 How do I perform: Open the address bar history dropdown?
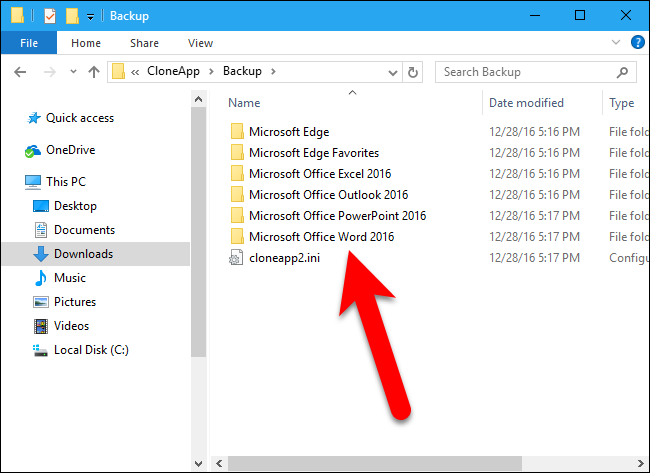click(393, 73)
